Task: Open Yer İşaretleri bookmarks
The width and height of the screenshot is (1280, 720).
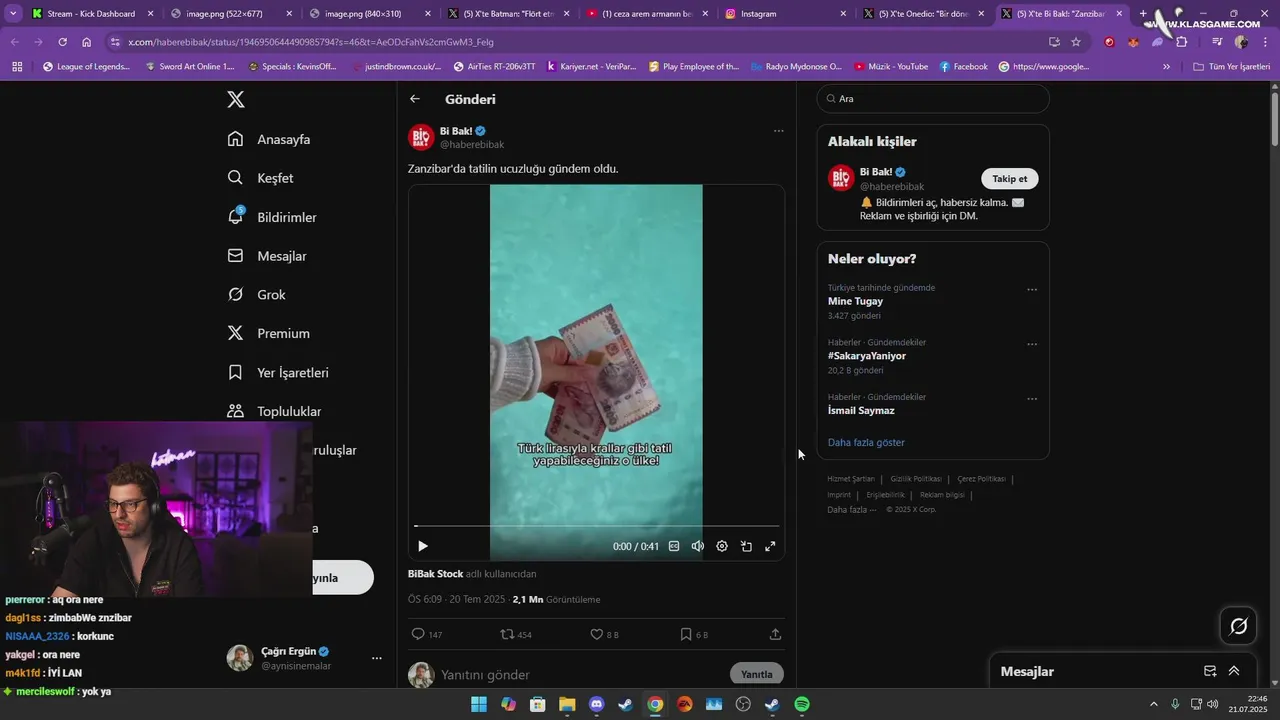Action: coord(278,372)
